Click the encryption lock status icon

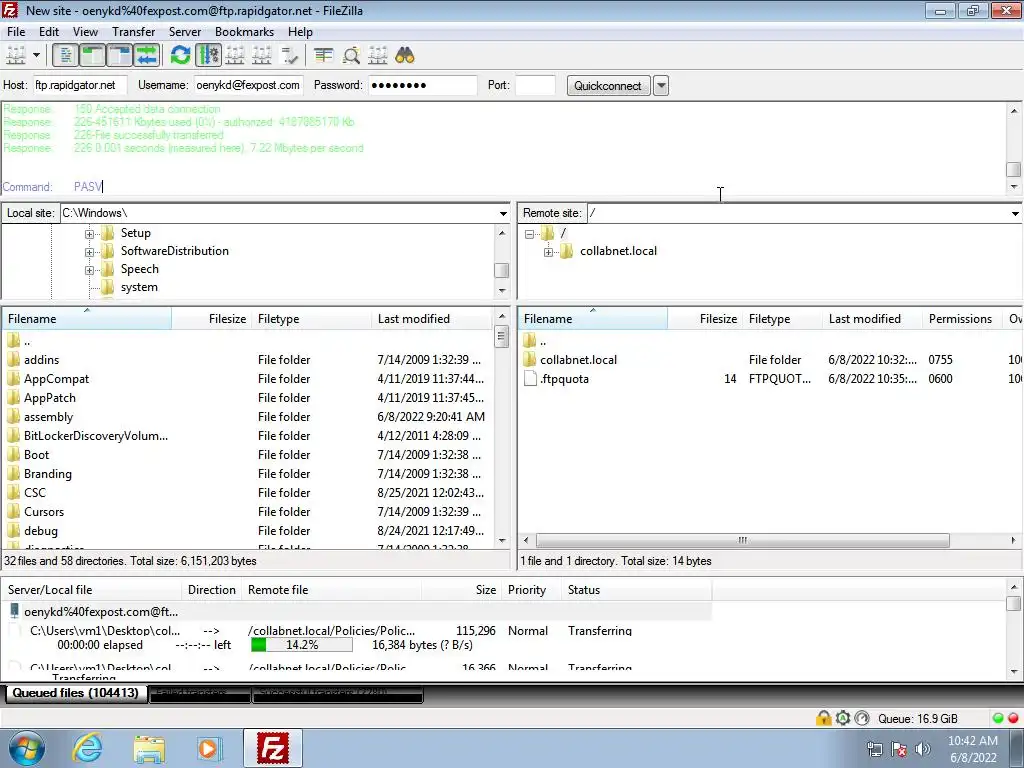tap(823, 718)
